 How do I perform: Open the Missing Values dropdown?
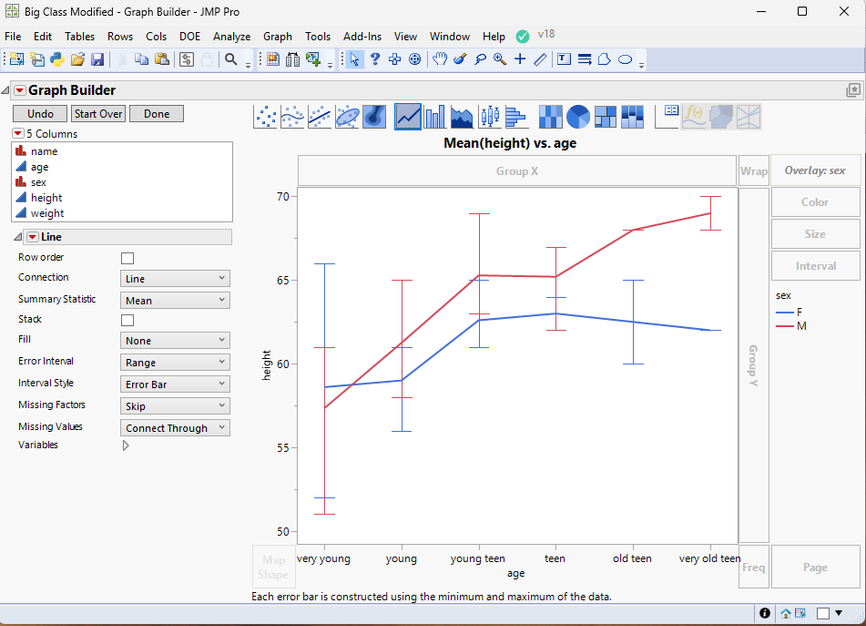175,428
